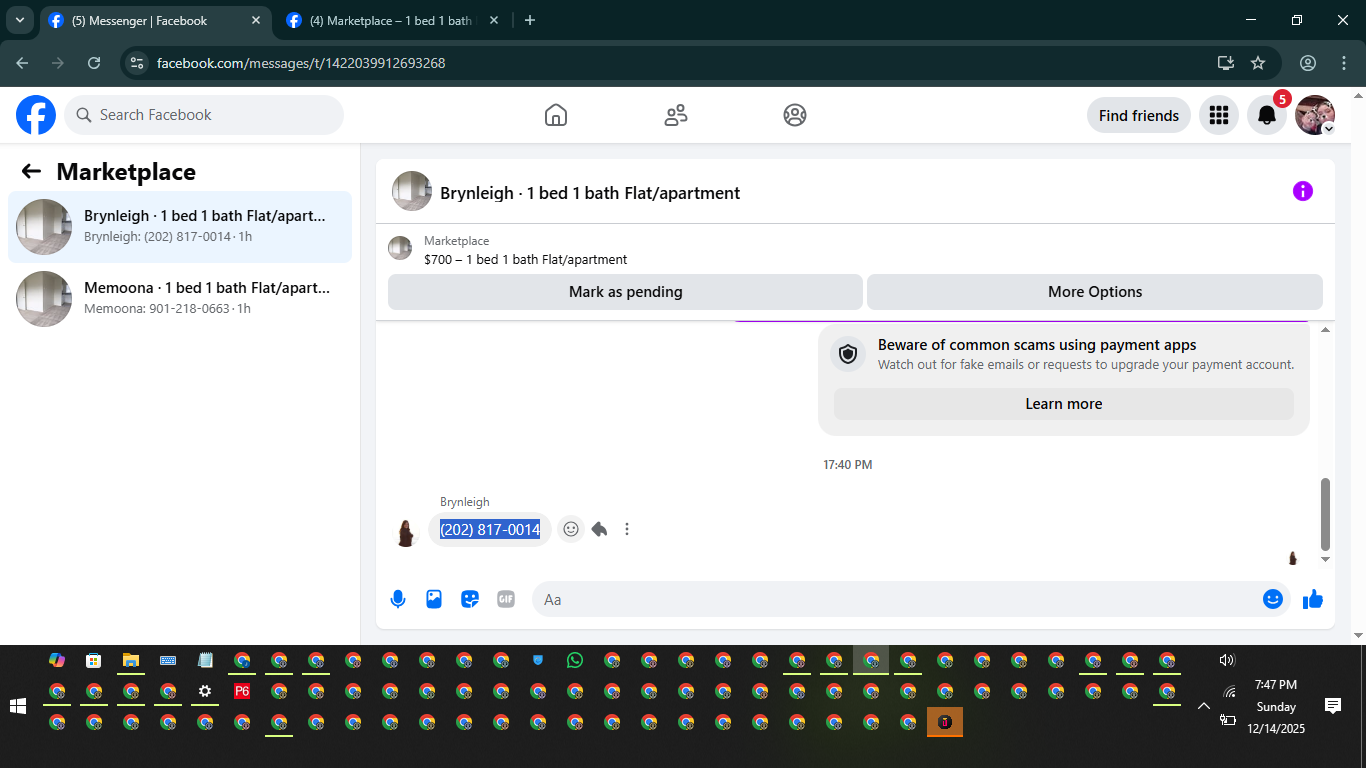1366x768 pixels.
Task: Switch to the Messenger | Facebook tab
Action: point(155,20)
